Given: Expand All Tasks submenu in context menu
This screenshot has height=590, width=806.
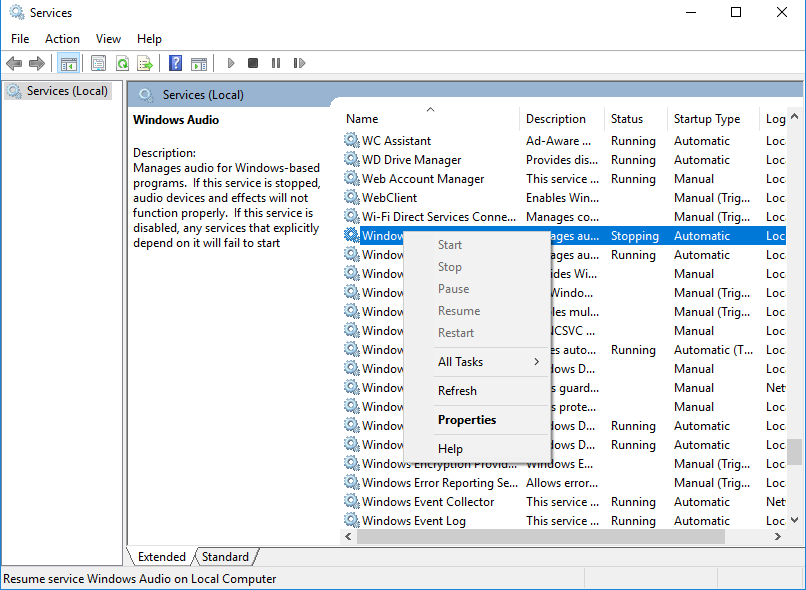Looking at the screenshot, I should point(477,362).
